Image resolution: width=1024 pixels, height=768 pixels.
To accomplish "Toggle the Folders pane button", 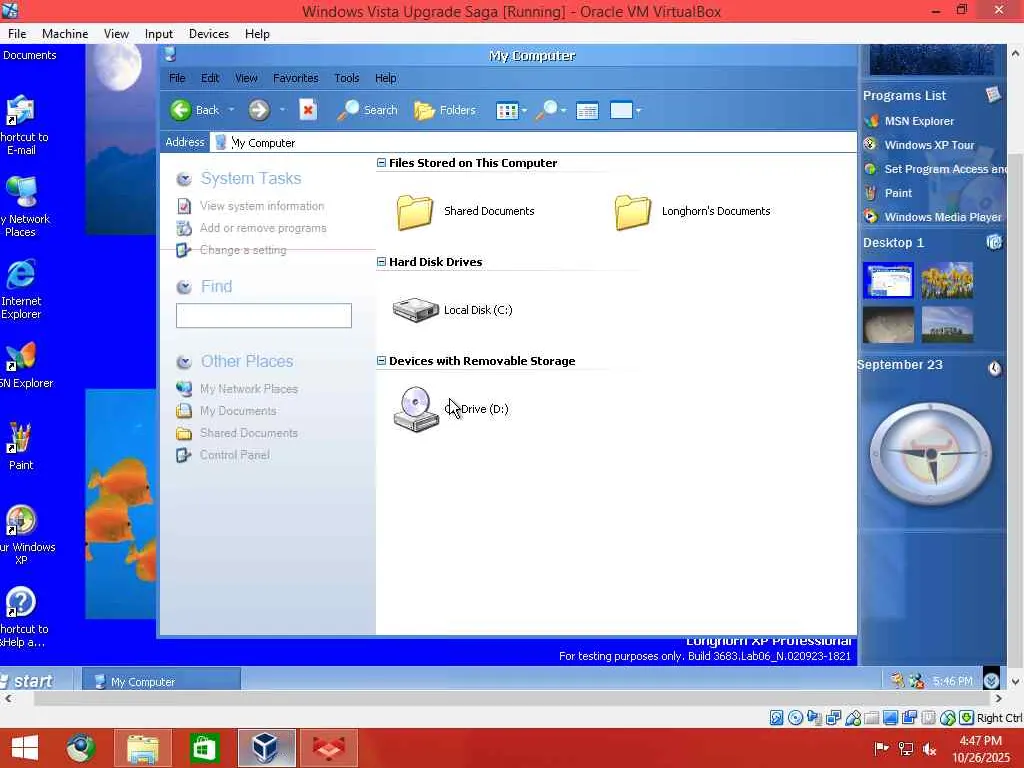I will (x=445, y=110).
